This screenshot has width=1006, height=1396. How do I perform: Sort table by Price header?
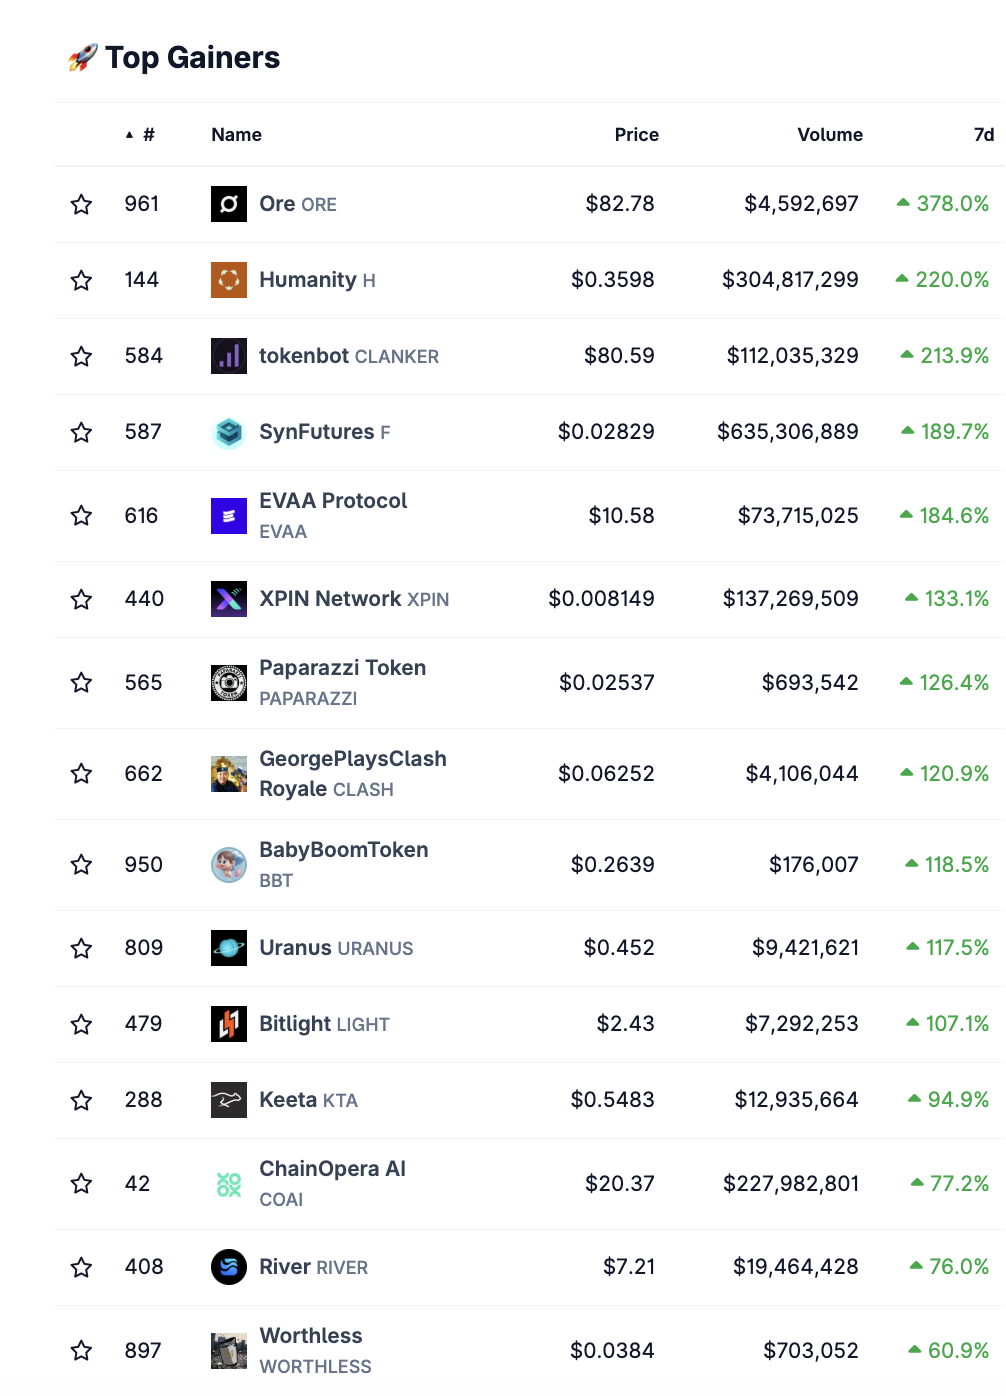(636, 135)
